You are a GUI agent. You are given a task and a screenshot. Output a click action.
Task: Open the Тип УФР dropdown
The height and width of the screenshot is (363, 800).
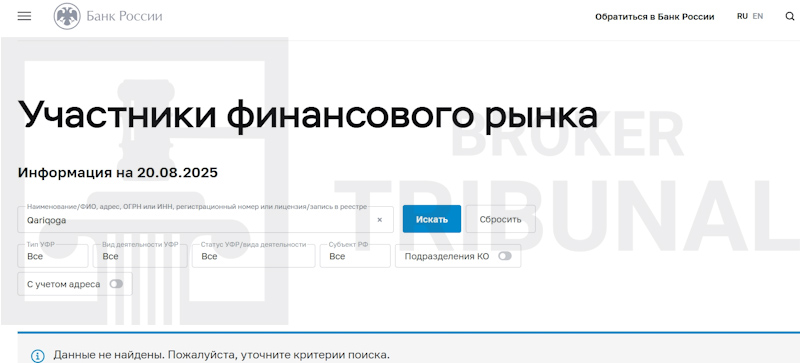tap(53, 256)
